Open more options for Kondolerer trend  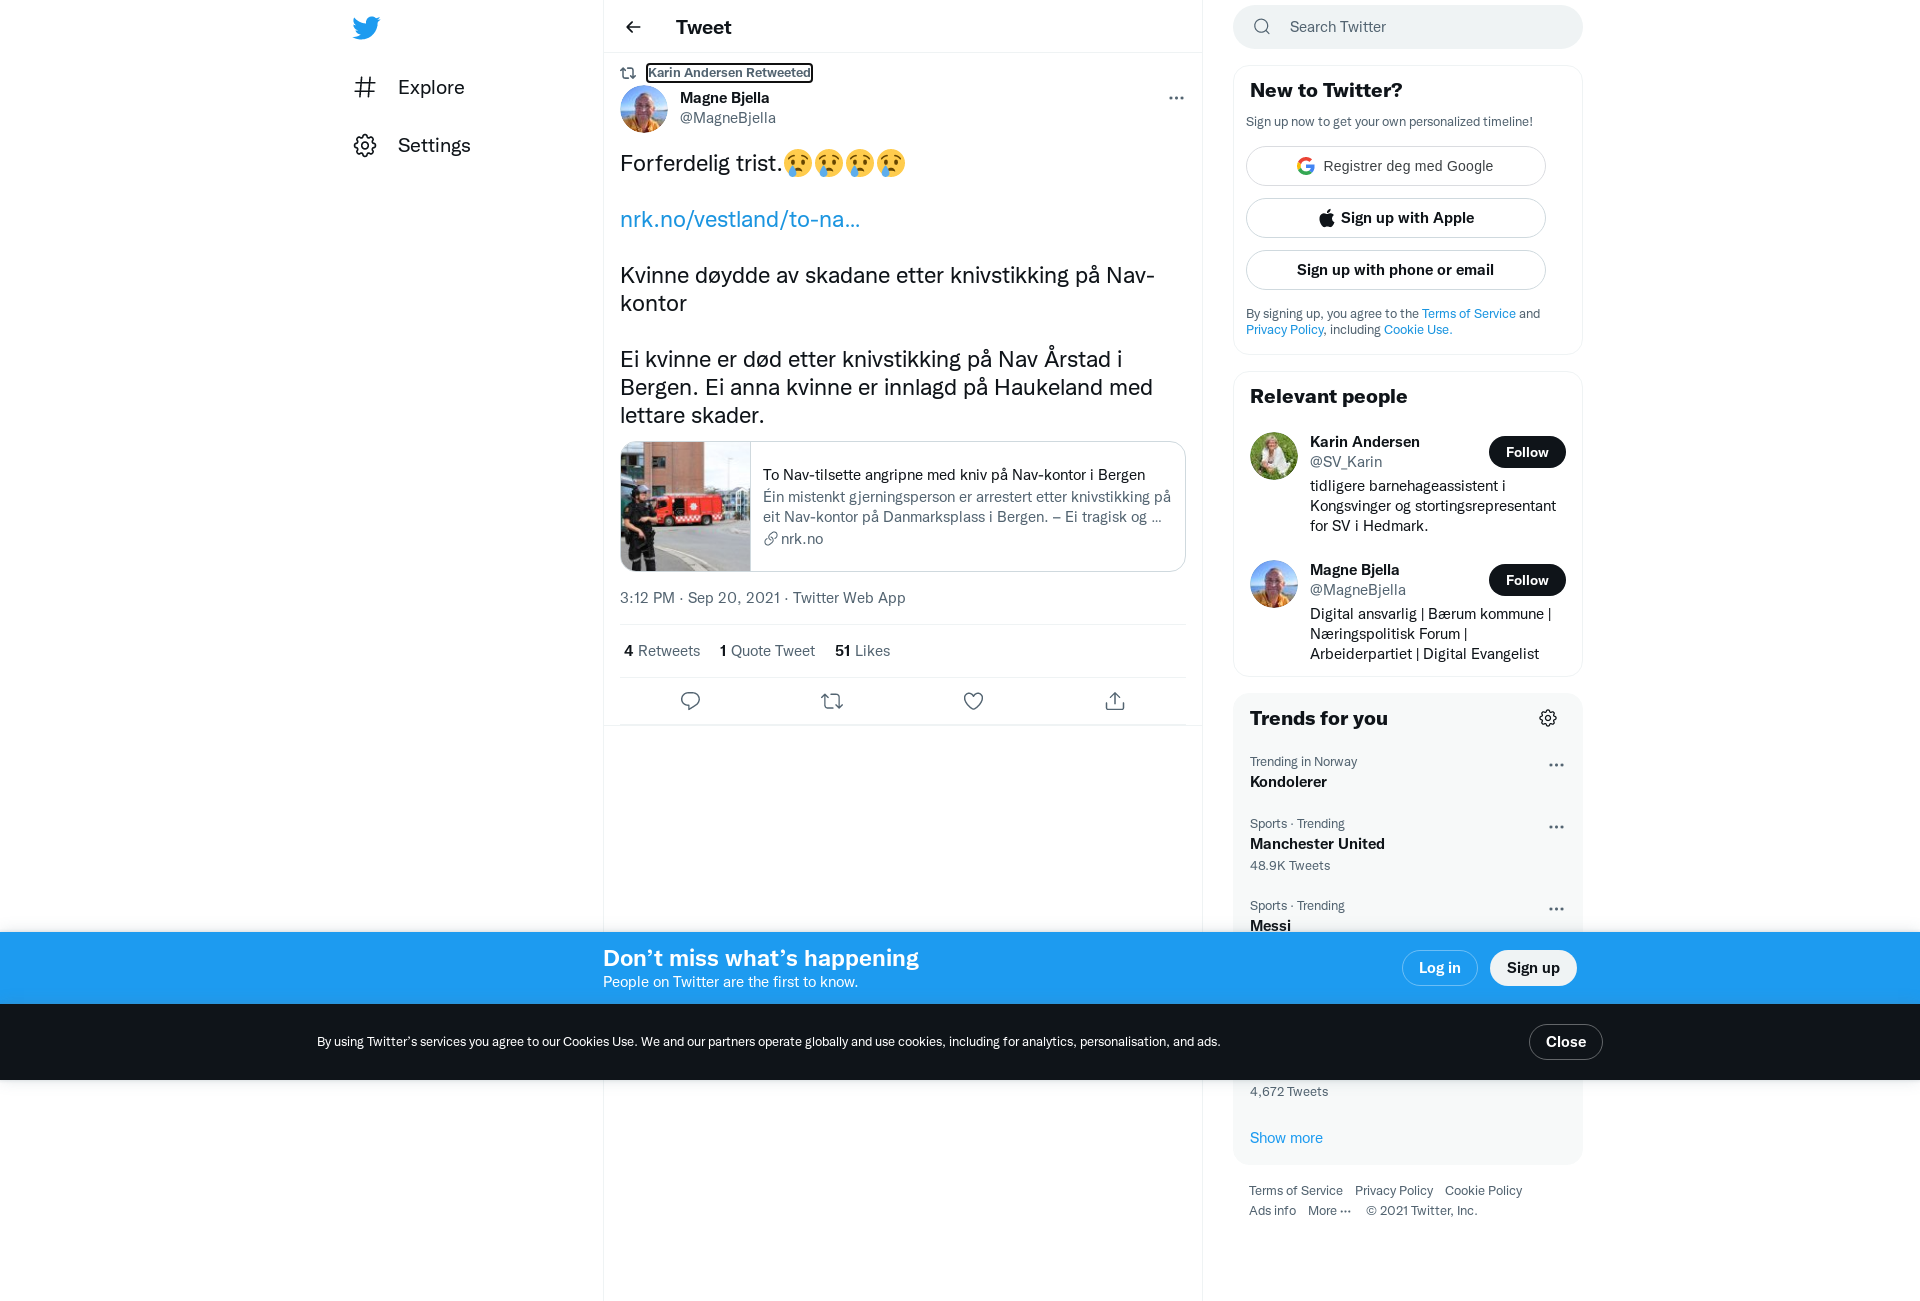pos(1556,765)
